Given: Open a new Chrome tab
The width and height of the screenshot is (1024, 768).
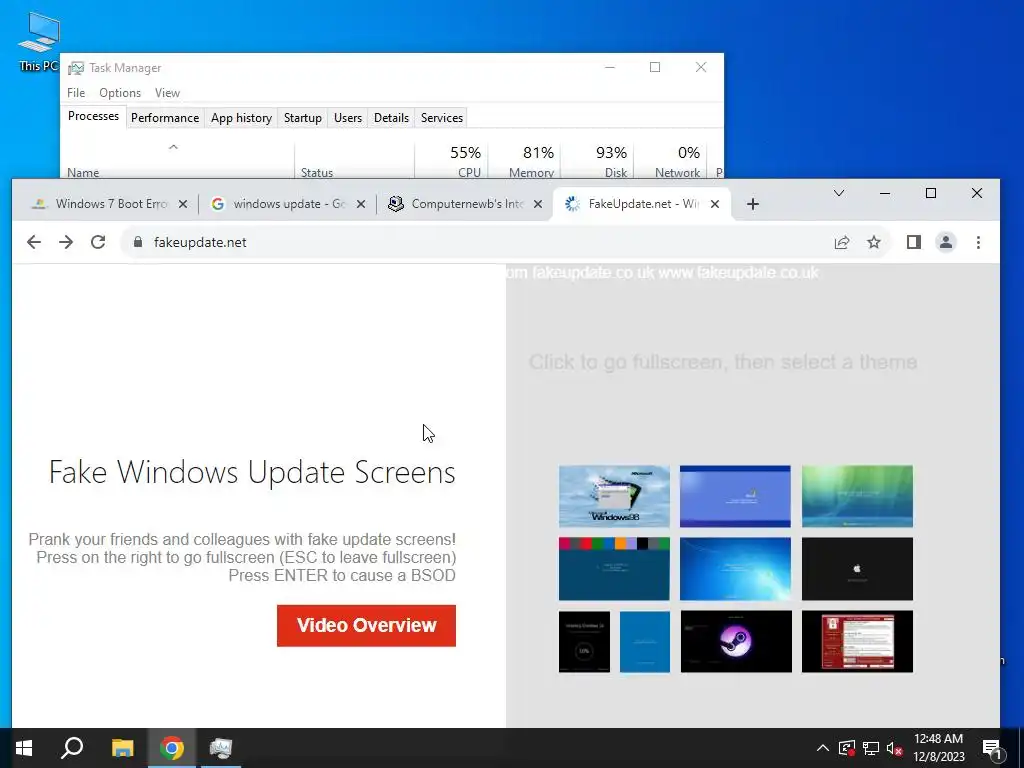Looking at the screenshot, I should tap(752, 204).
